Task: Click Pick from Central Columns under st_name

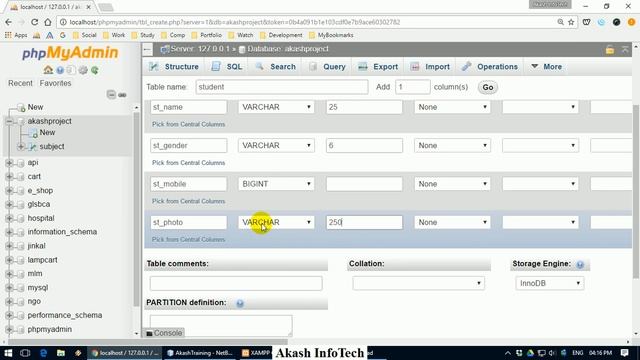Action: (x=189, y=124)
